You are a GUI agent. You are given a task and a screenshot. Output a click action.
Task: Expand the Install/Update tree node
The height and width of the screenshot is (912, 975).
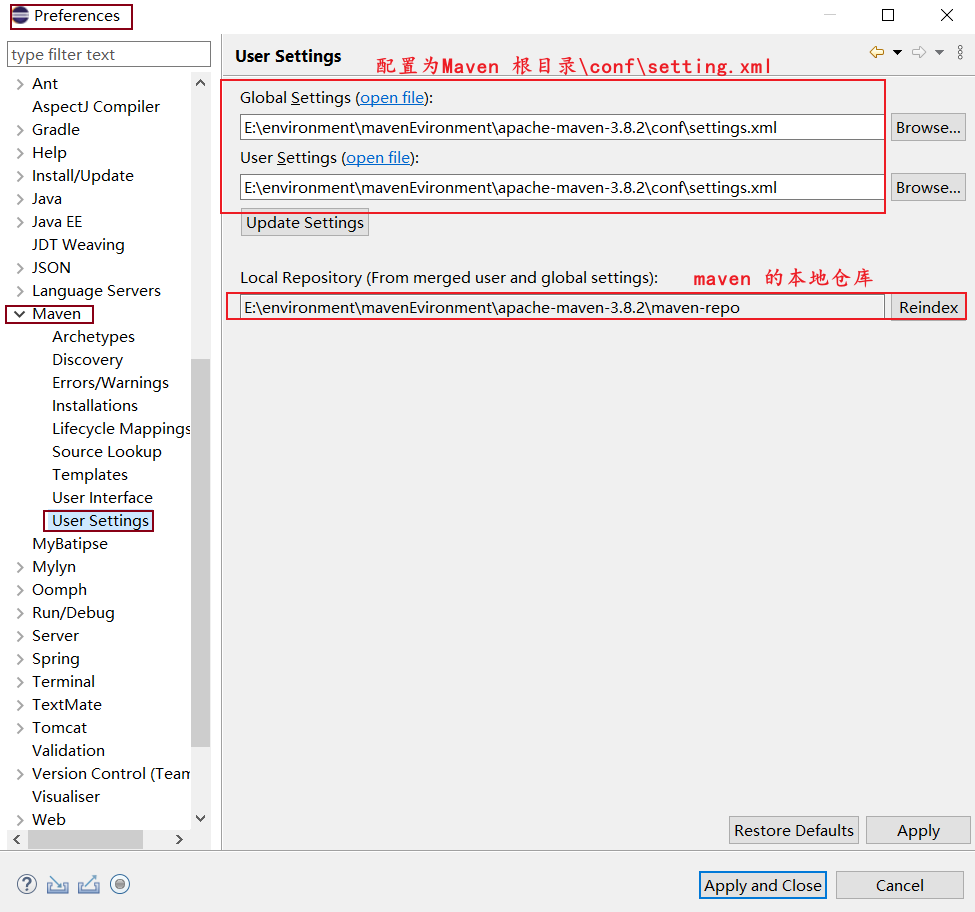click(20, 176)
